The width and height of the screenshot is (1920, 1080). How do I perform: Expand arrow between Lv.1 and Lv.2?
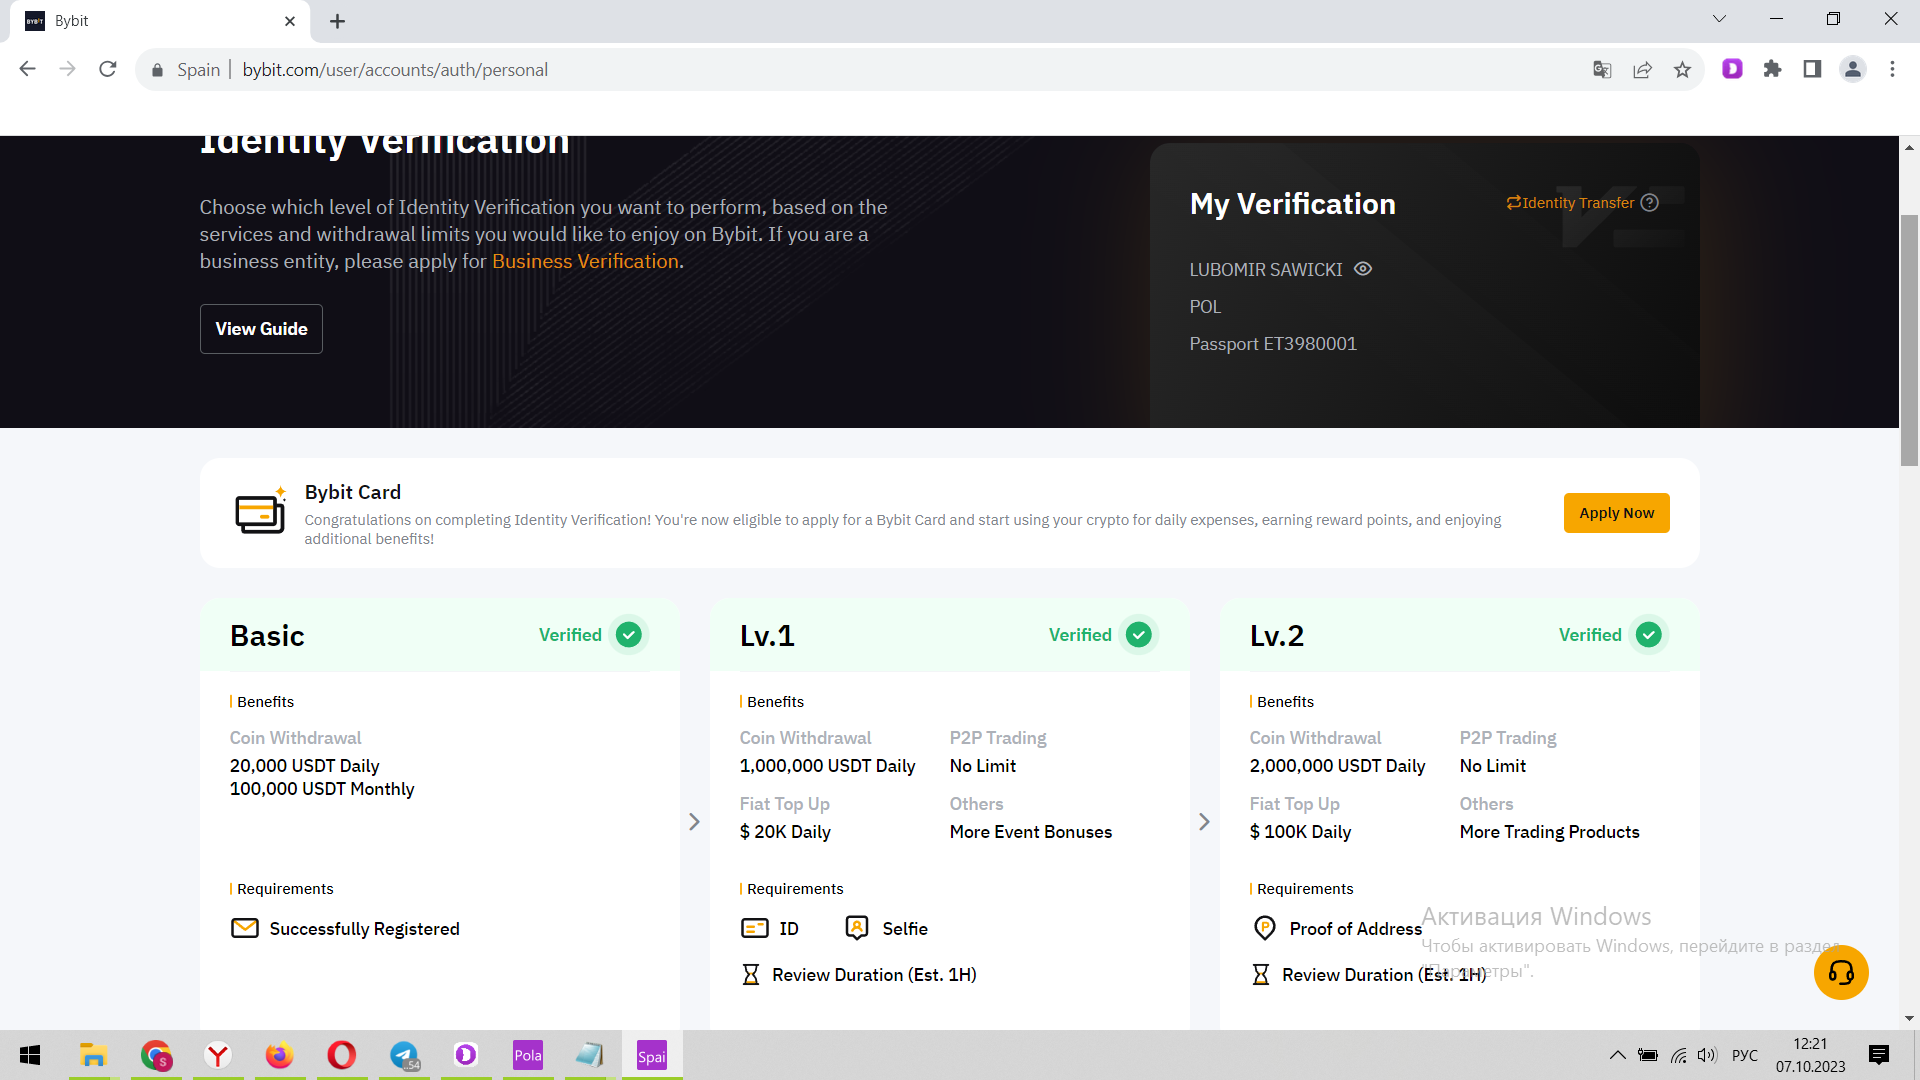(x=1204, y=822)
